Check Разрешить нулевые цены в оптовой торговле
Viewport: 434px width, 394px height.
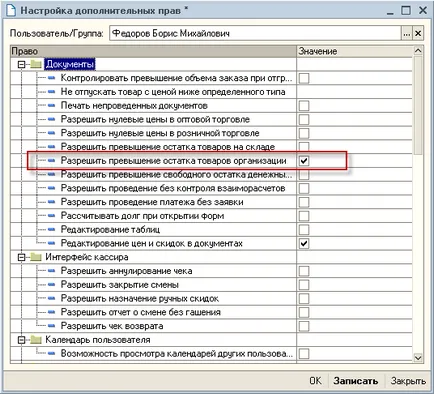coord(304,119)
